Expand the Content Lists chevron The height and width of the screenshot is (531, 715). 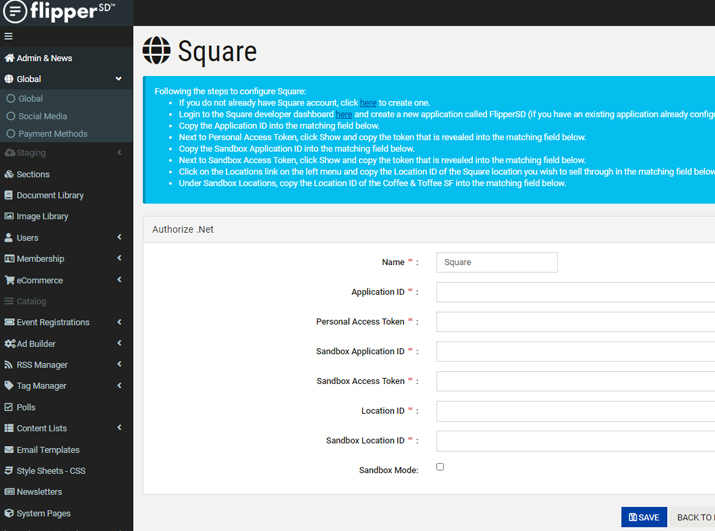[x=119, y=428]
